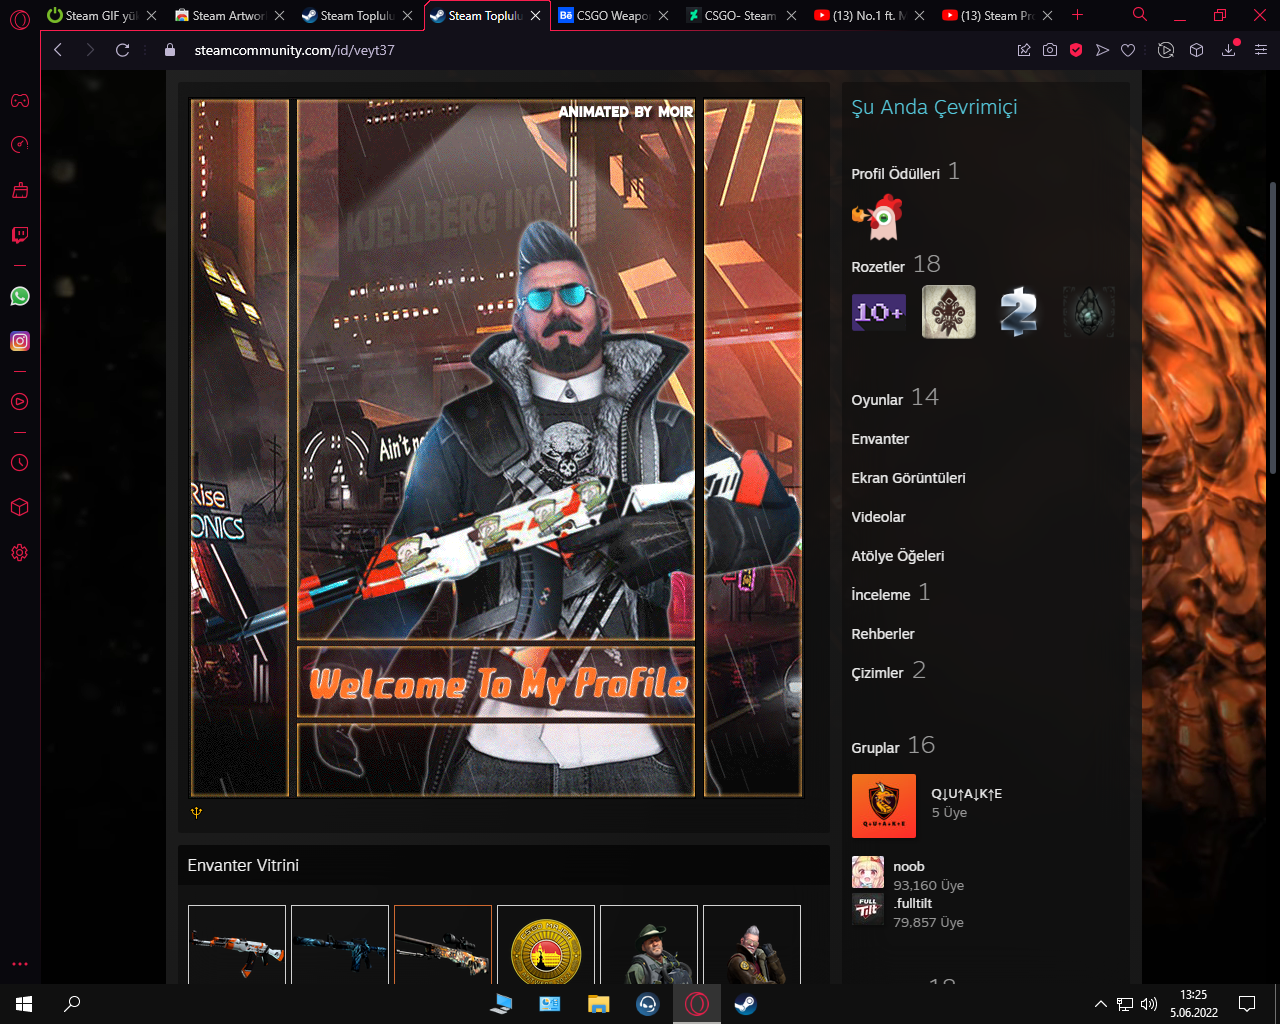1280x1024 pixels.
Task: Bookmark this page with the heart icon
Action: [x=1128, y=50]
